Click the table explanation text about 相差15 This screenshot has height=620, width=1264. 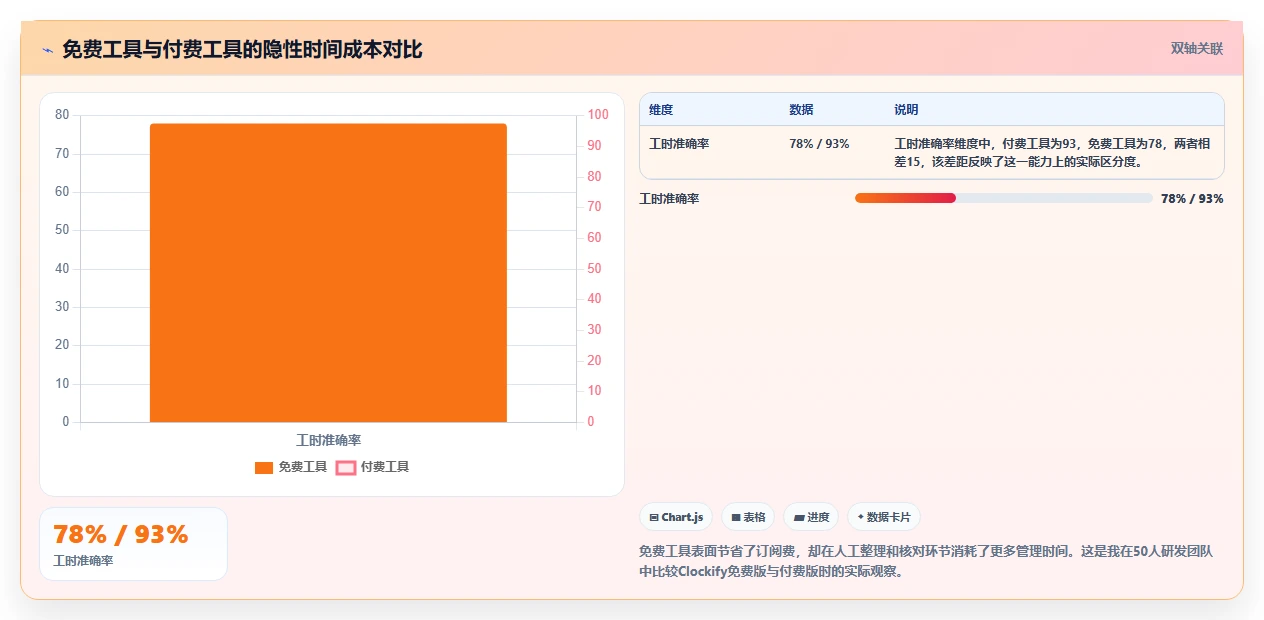(1052, 152)
